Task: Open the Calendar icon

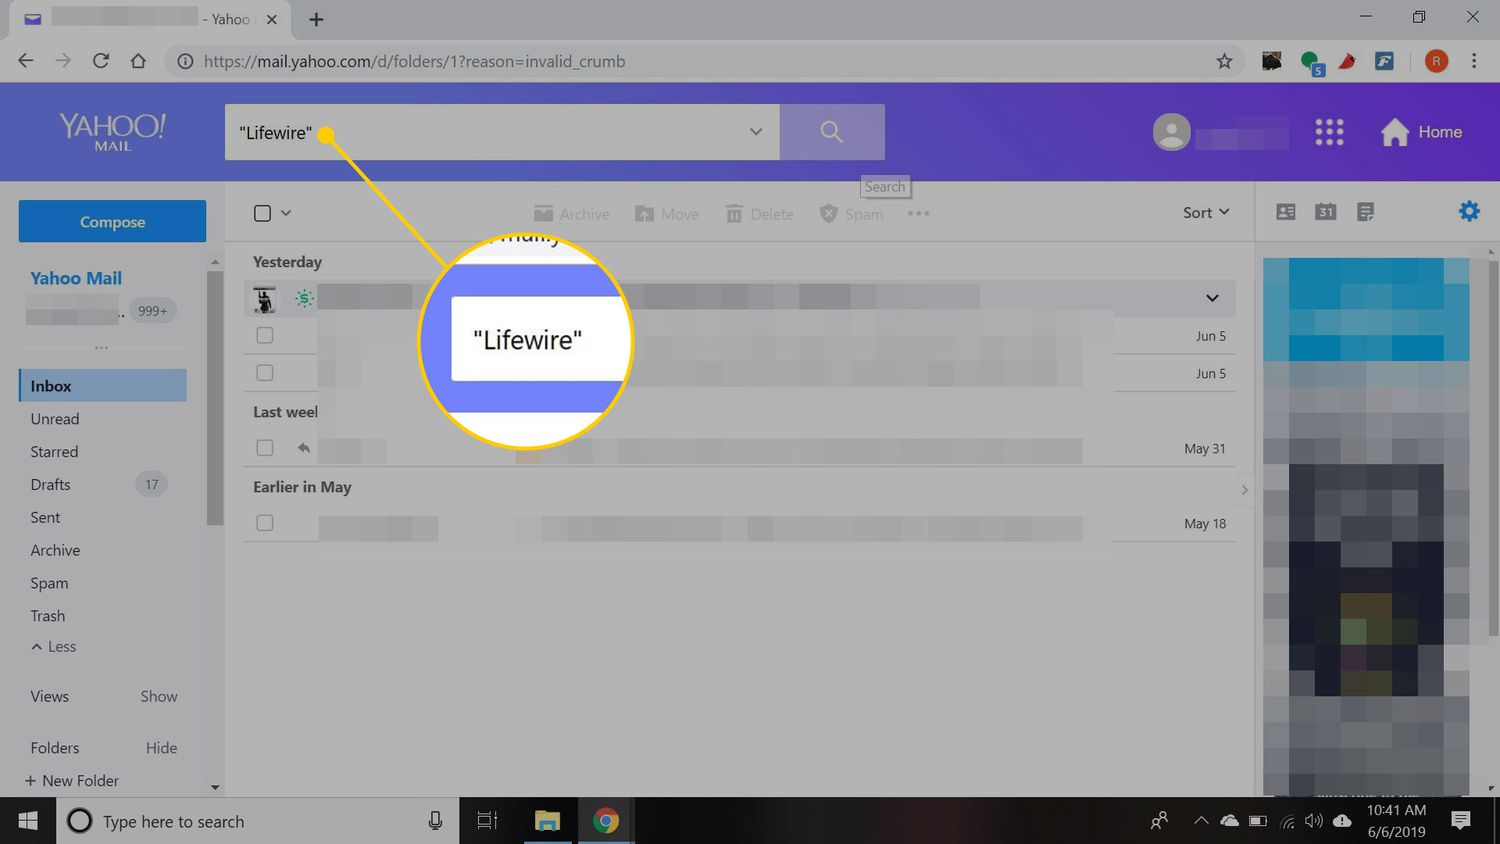Action: (x=1325, y=211)
